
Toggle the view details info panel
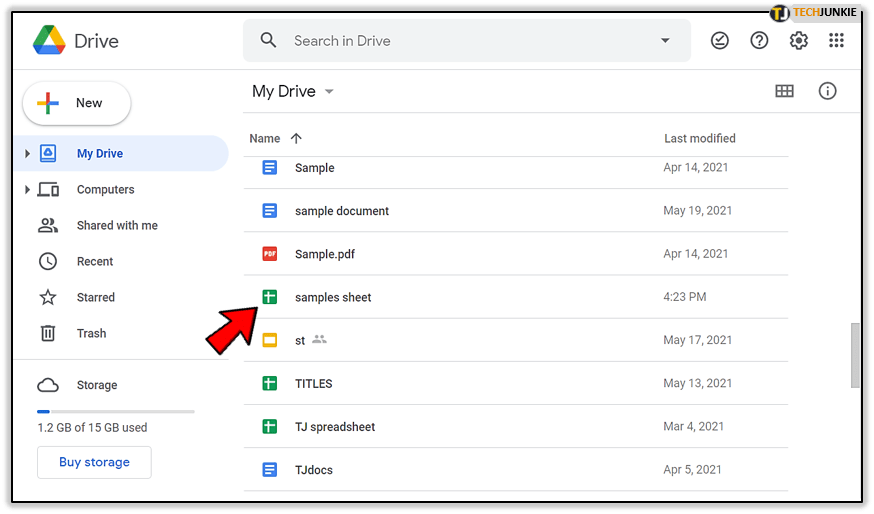point(827,91)
